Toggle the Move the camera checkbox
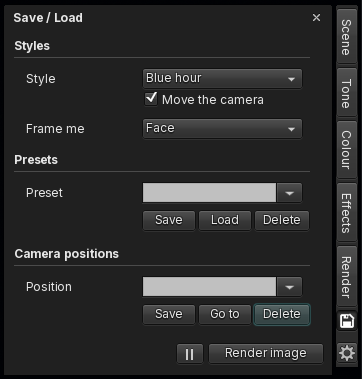 click(151, 99)
